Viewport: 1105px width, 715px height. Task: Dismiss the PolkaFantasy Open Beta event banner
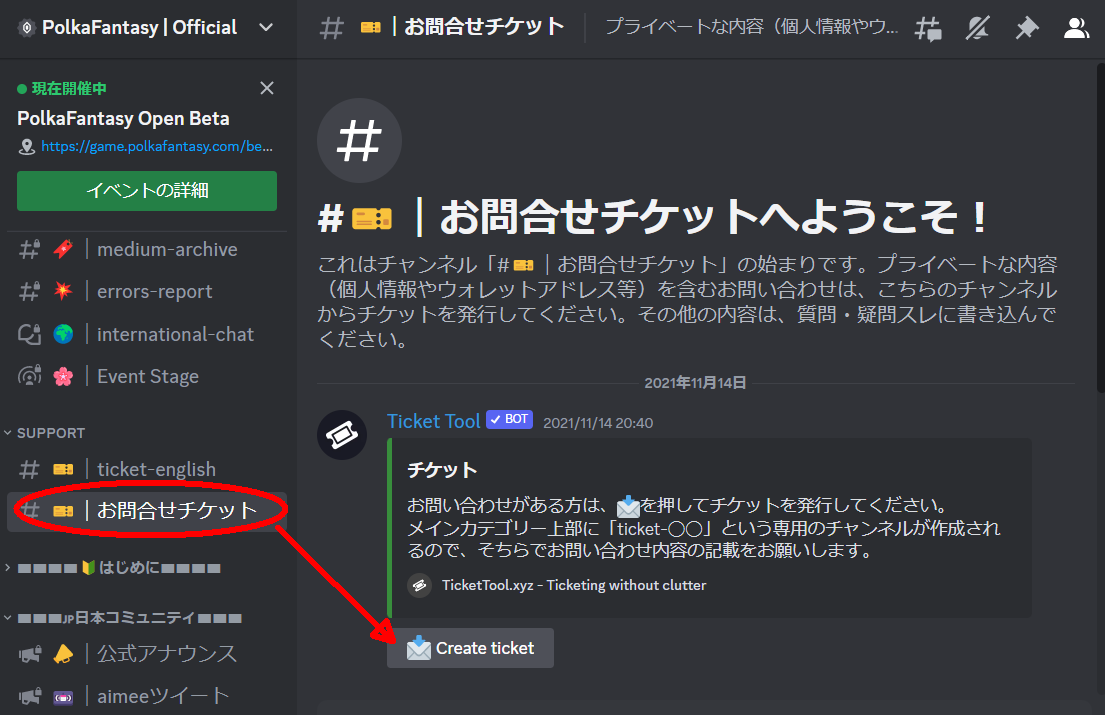[266, 88]
